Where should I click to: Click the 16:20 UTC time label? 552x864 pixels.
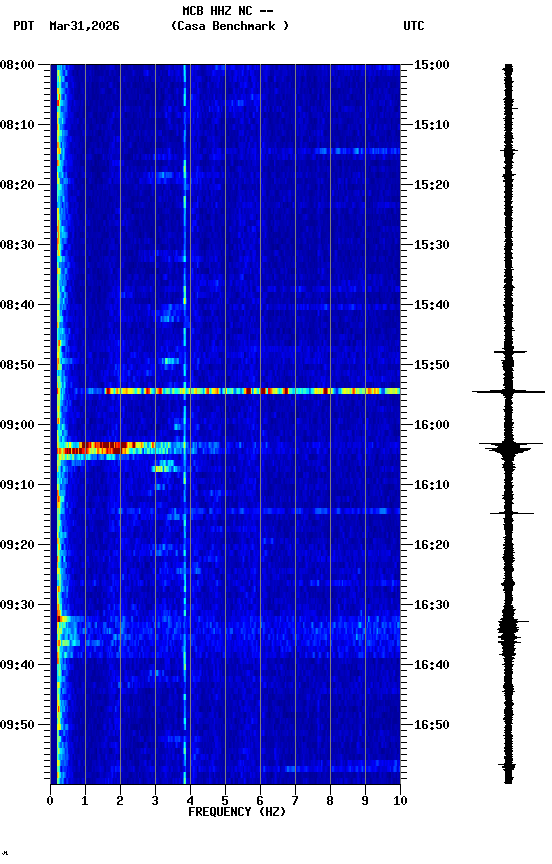pos(432,545)
